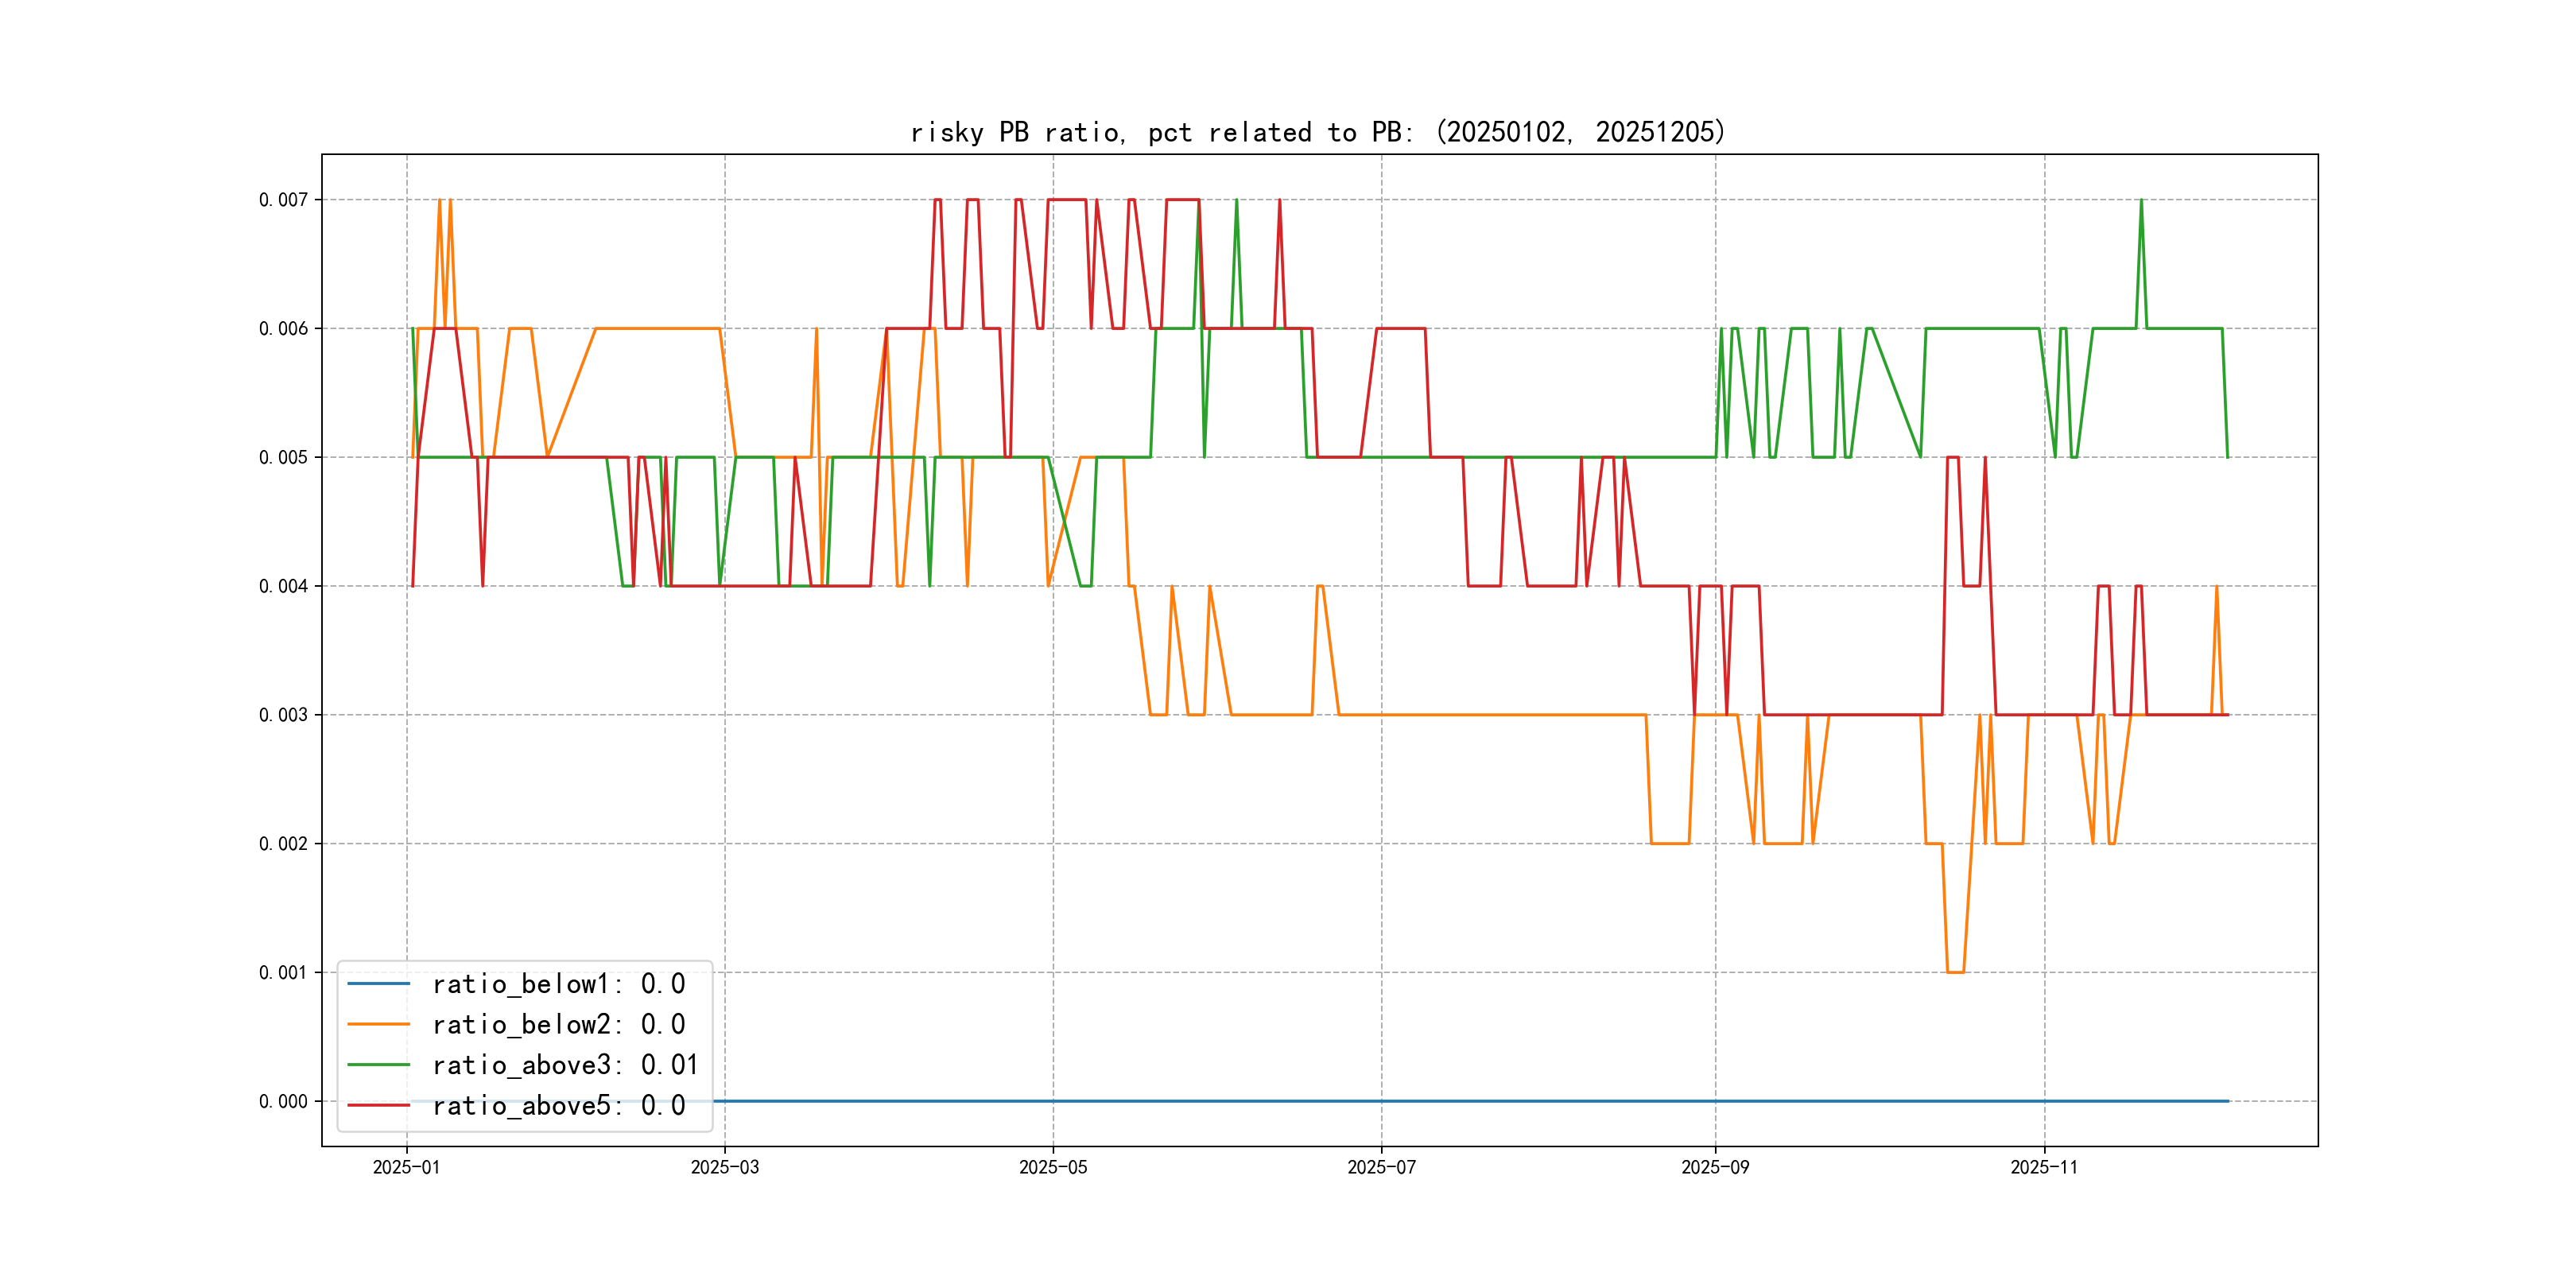Click the 2025-03 x-axis label
Image resolution: width=2576 pixels, height=1288 pixels.
coord(725,1168)
